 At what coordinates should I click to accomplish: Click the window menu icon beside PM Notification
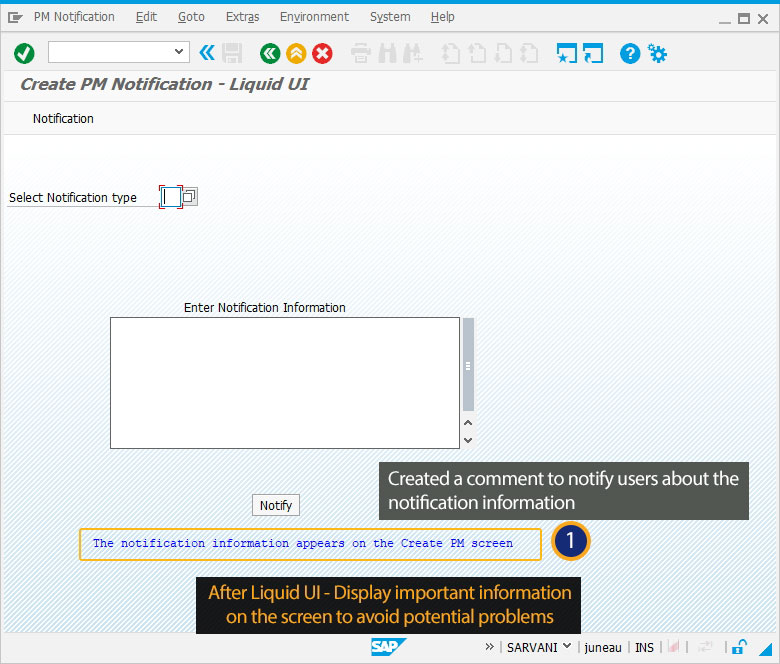tap(15, 18)
